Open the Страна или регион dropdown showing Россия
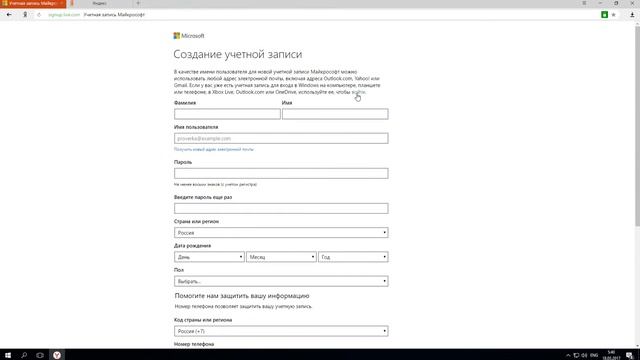Viewport: 640px width, 360px height. pyautogui.click(x=281, y=233)
